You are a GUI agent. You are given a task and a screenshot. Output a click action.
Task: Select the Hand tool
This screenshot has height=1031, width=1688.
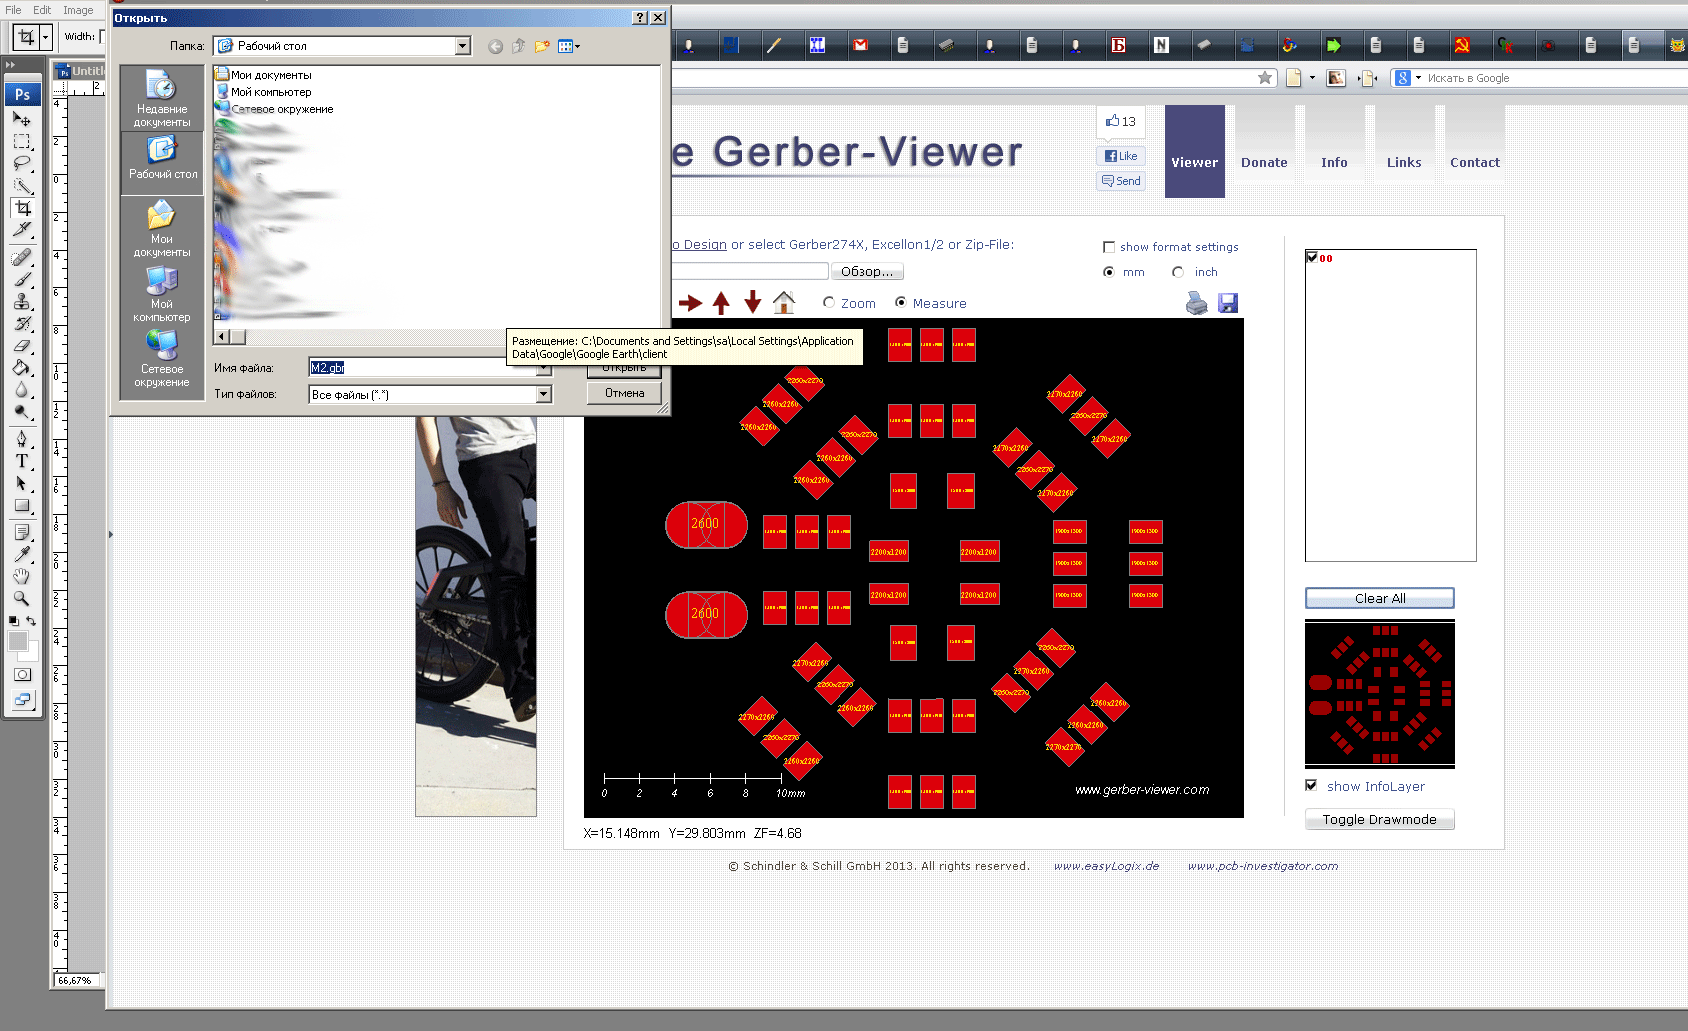click(x=22, y=576)
